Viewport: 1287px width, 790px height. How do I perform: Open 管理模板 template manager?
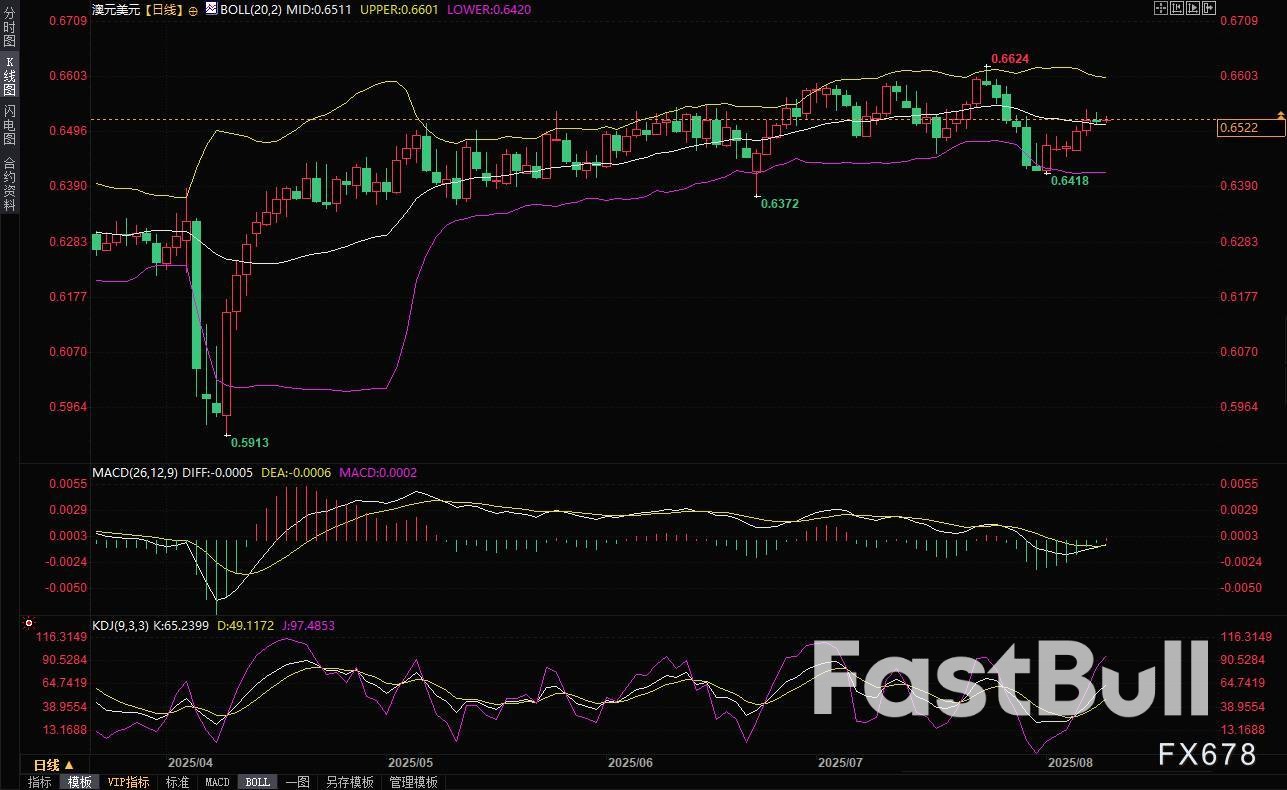click(x=413, y=782)
